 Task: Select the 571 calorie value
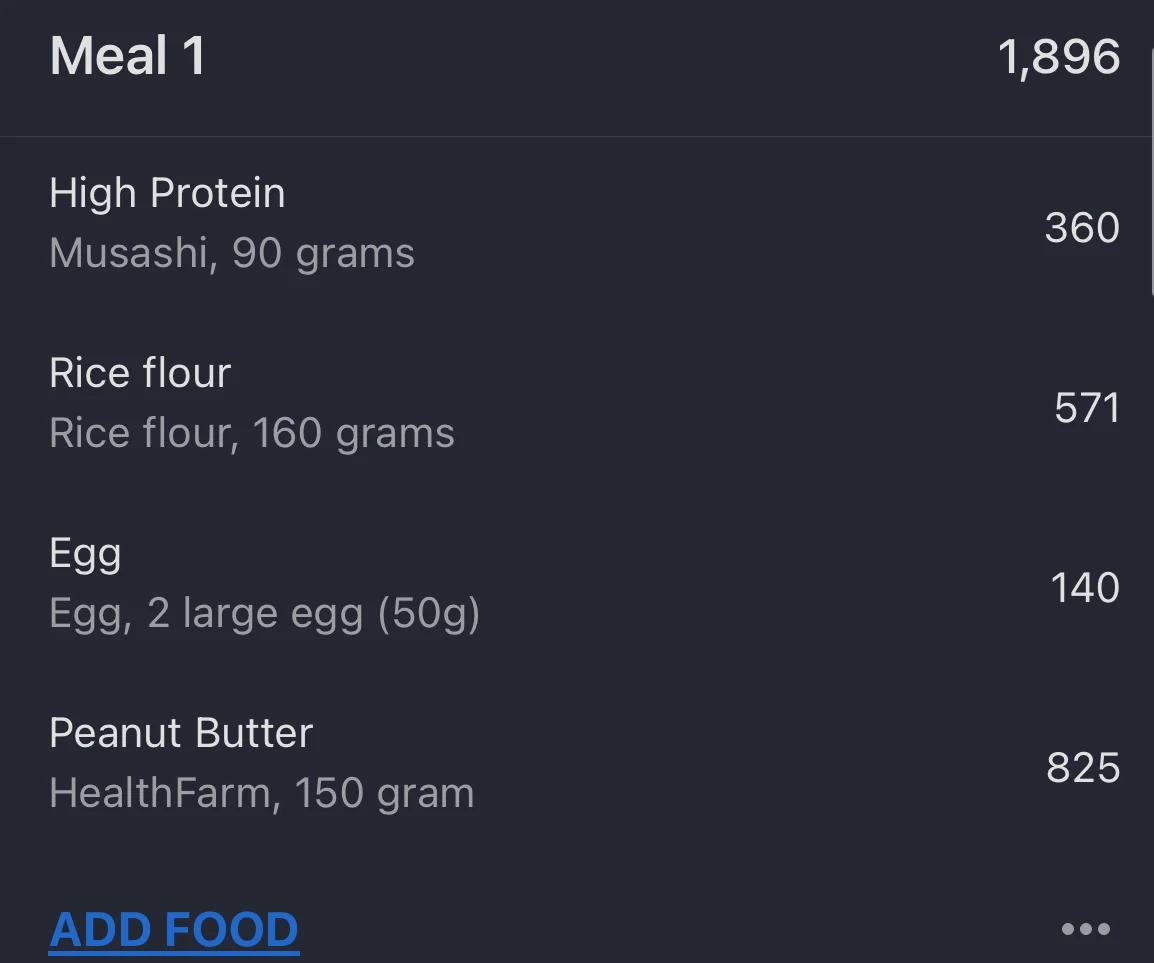coord(1087,408)
